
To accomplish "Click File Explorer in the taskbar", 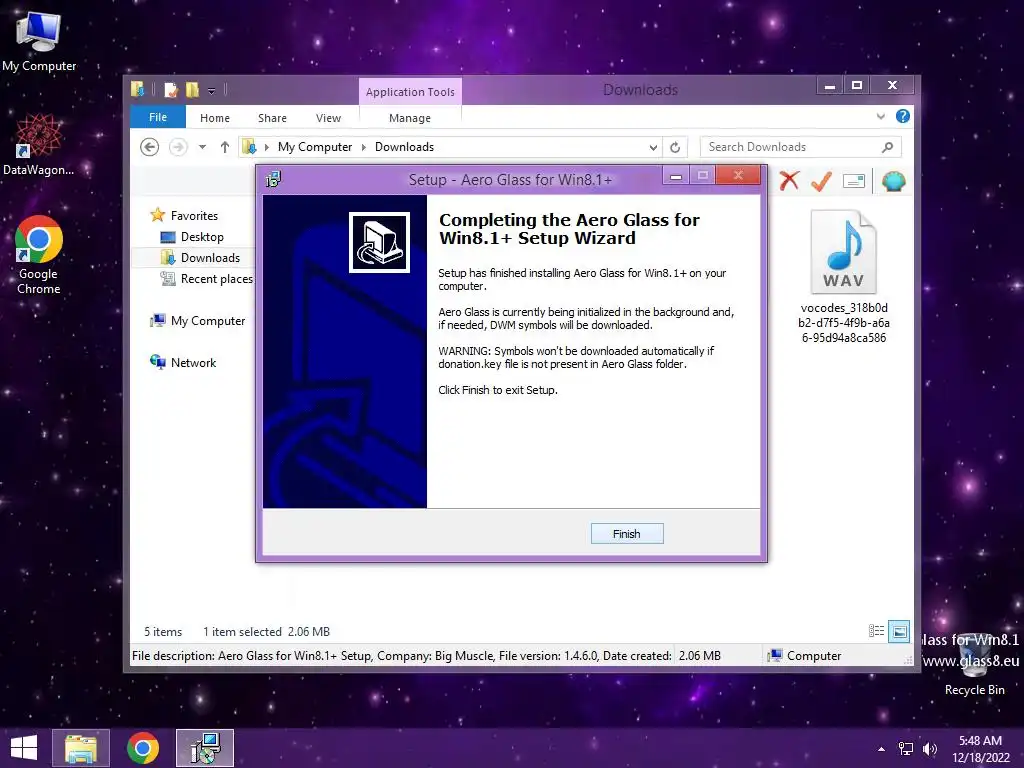I will pos(80,748).
